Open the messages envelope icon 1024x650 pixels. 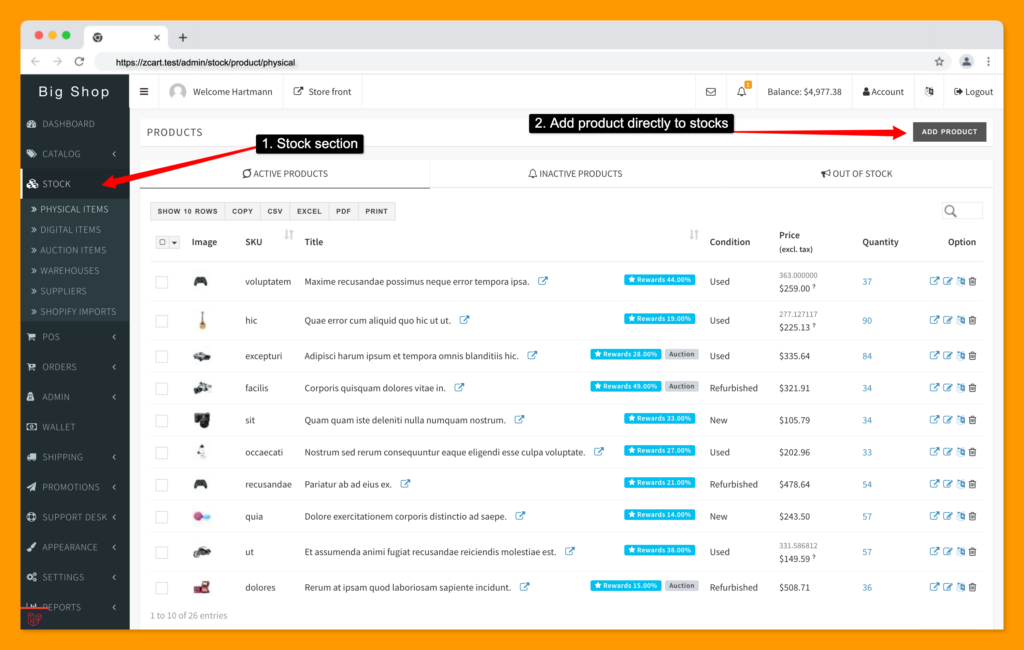pyautogui.click(x=710, y=91)
